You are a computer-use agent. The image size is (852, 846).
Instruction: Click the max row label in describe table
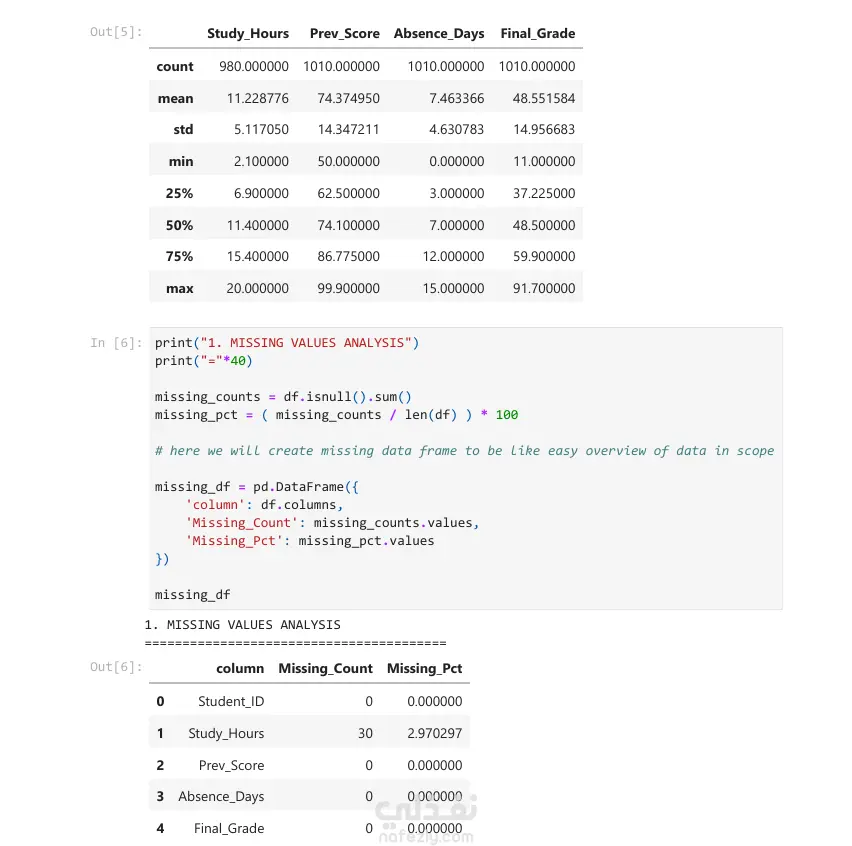180,289
